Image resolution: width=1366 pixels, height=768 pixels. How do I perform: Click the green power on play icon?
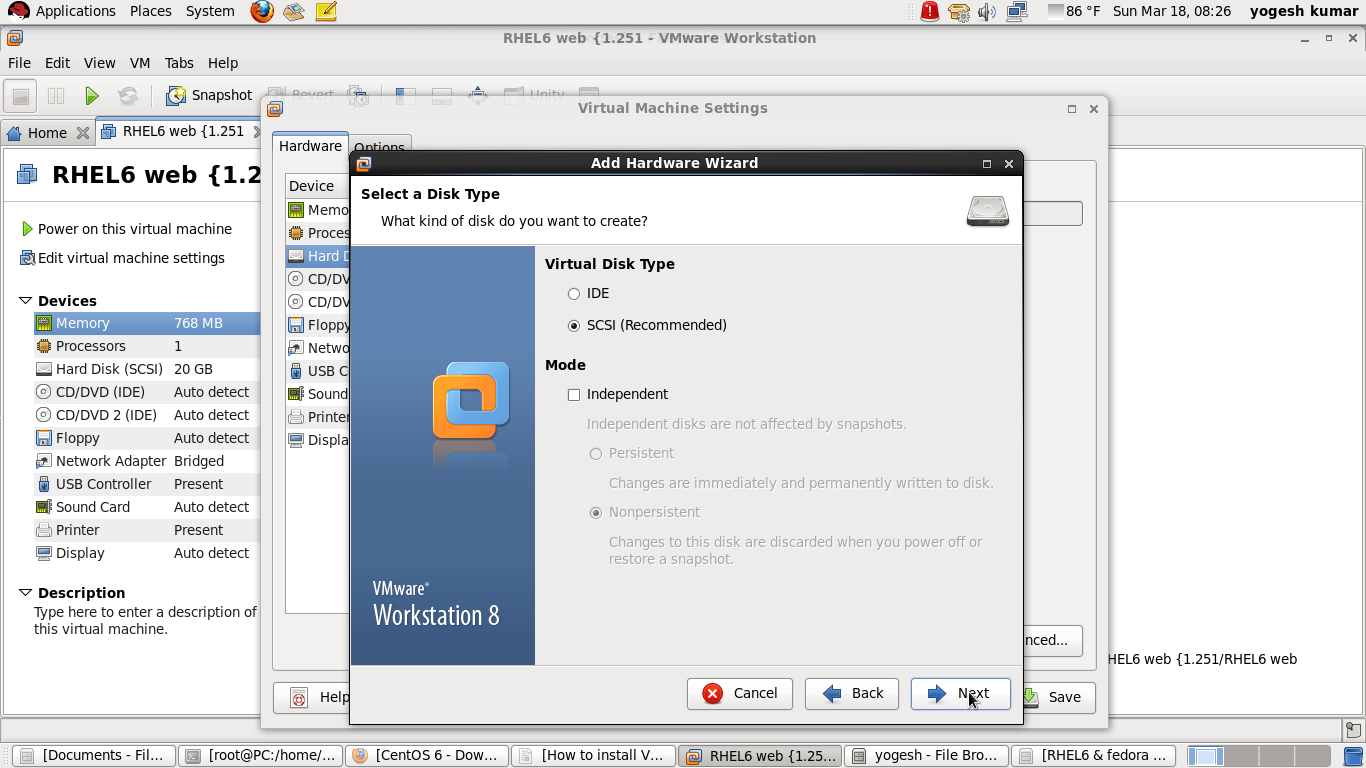(x=92, y=95)
